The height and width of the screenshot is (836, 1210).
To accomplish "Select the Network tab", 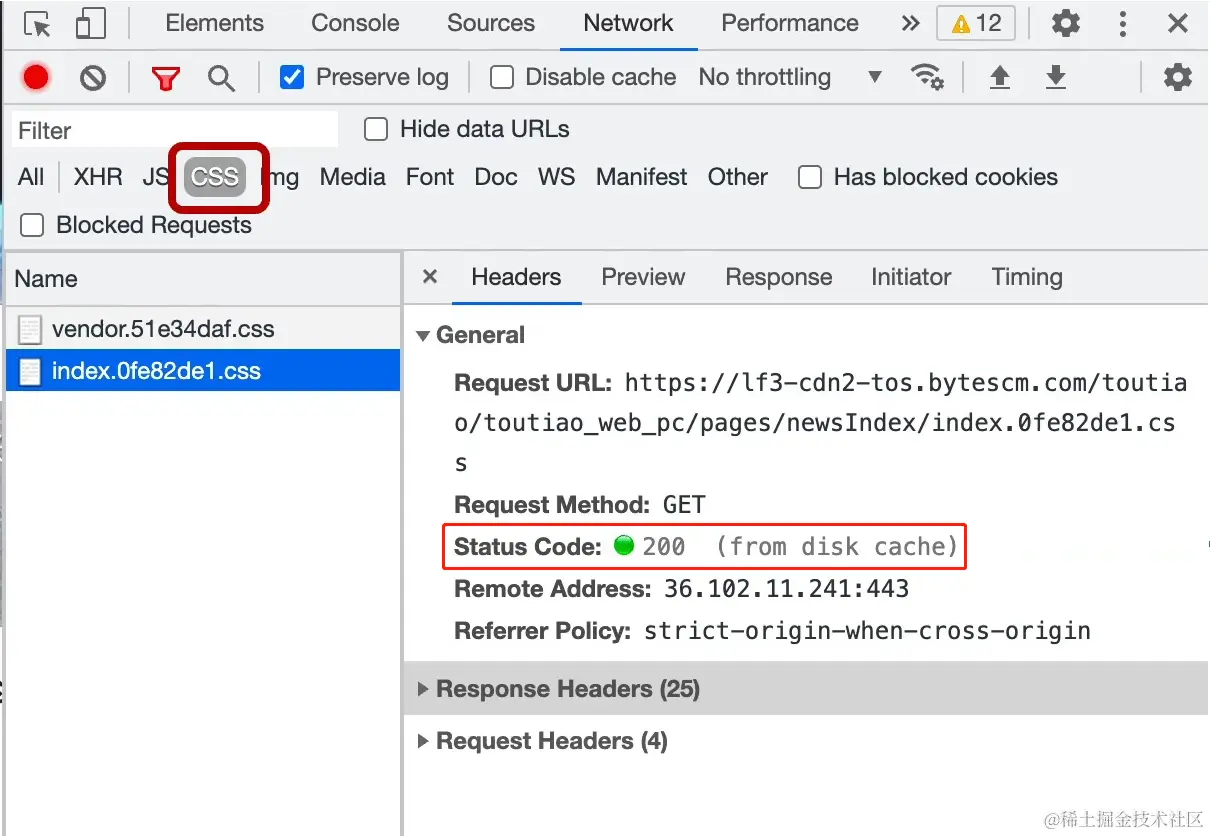I will coord(628,23).
